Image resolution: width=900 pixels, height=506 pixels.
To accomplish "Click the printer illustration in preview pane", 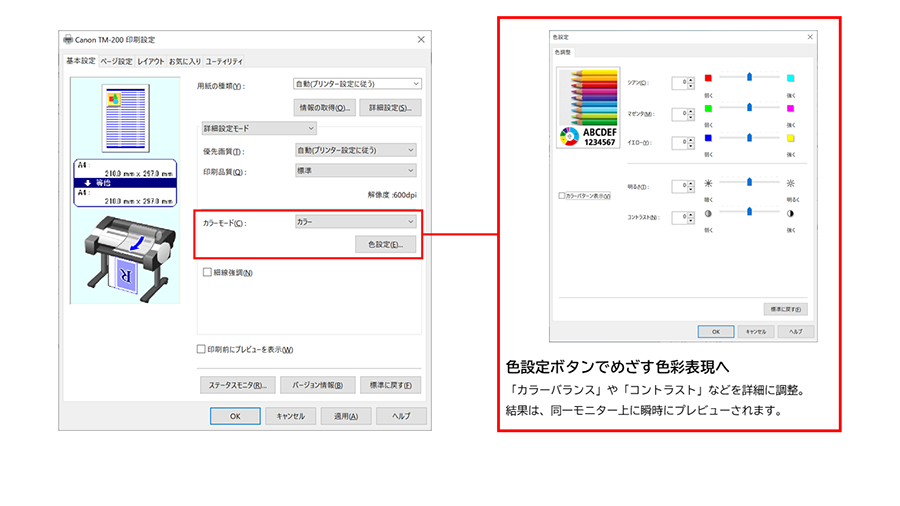I will (125, 252).
